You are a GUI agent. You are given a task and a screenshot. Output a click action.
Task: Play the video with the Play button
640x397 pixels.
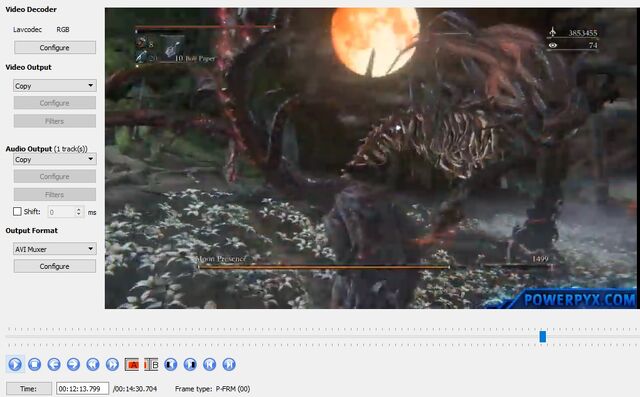point(15,364)
